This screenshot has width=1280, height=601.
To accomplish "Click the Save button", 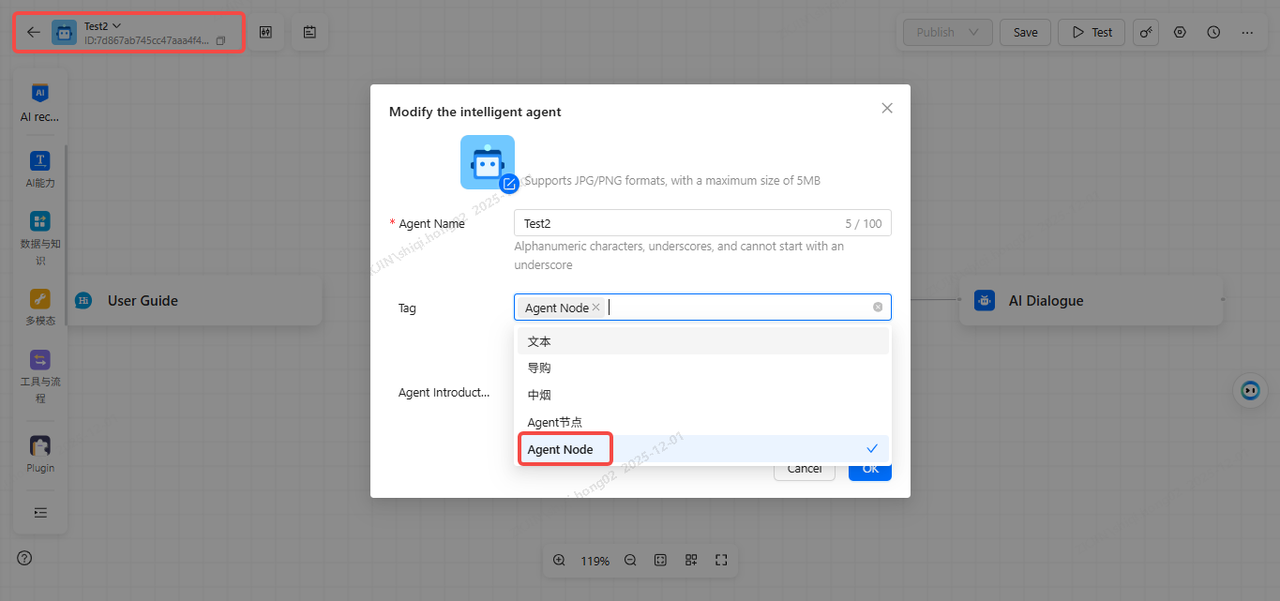I will [x=1025, y=32].
